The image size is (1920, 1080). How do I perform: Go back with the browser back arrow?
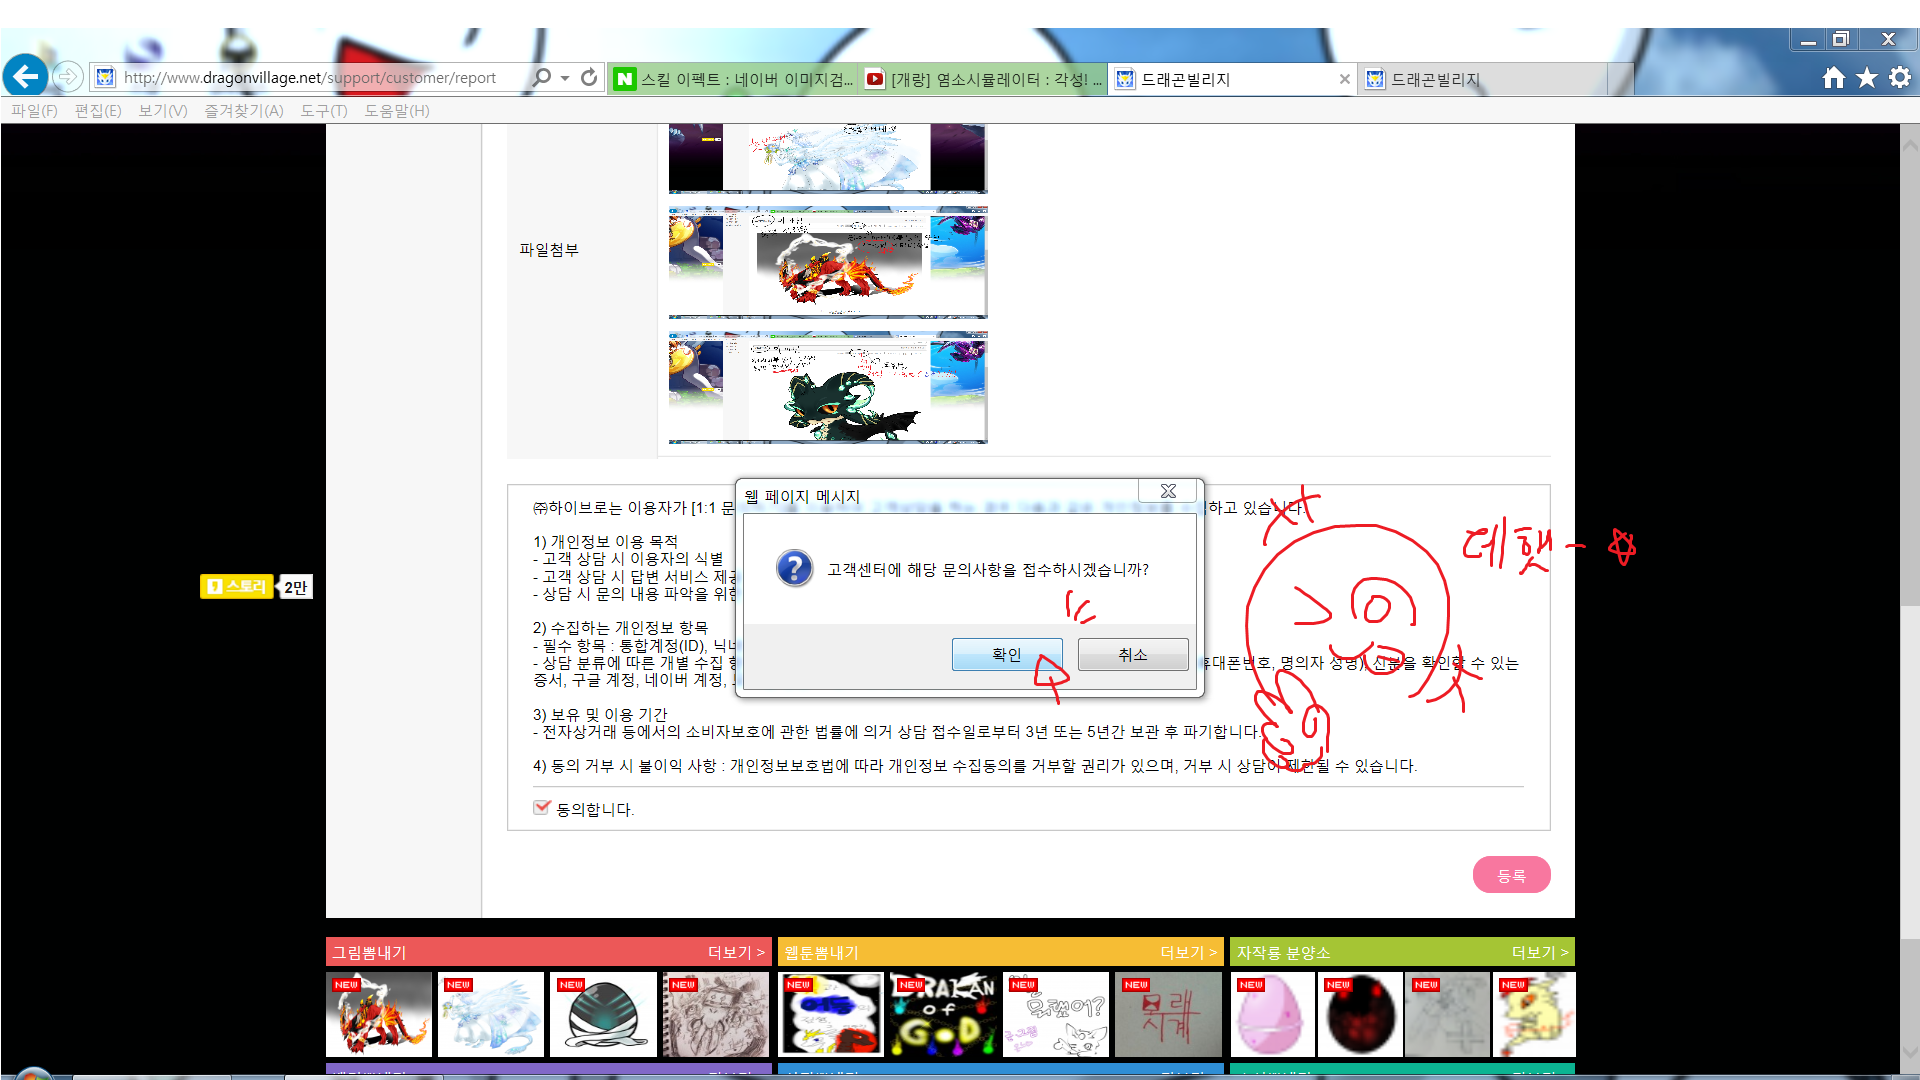tap(26, 76)
